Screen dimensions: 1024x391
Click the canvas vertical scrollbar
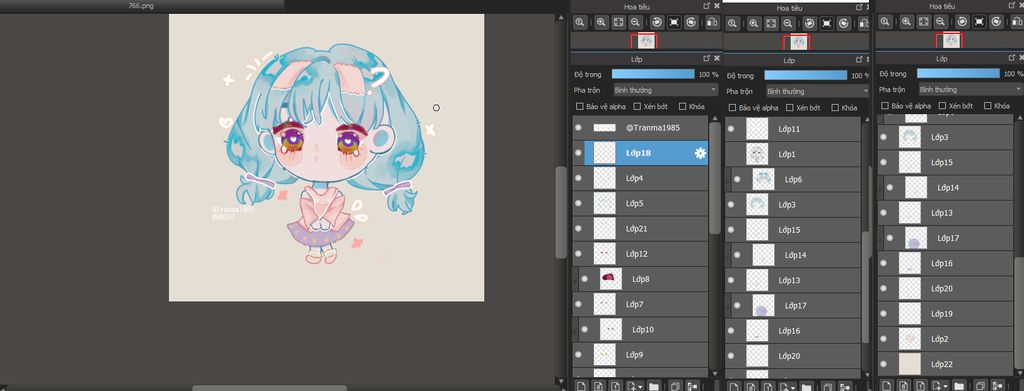pos(561,212)
